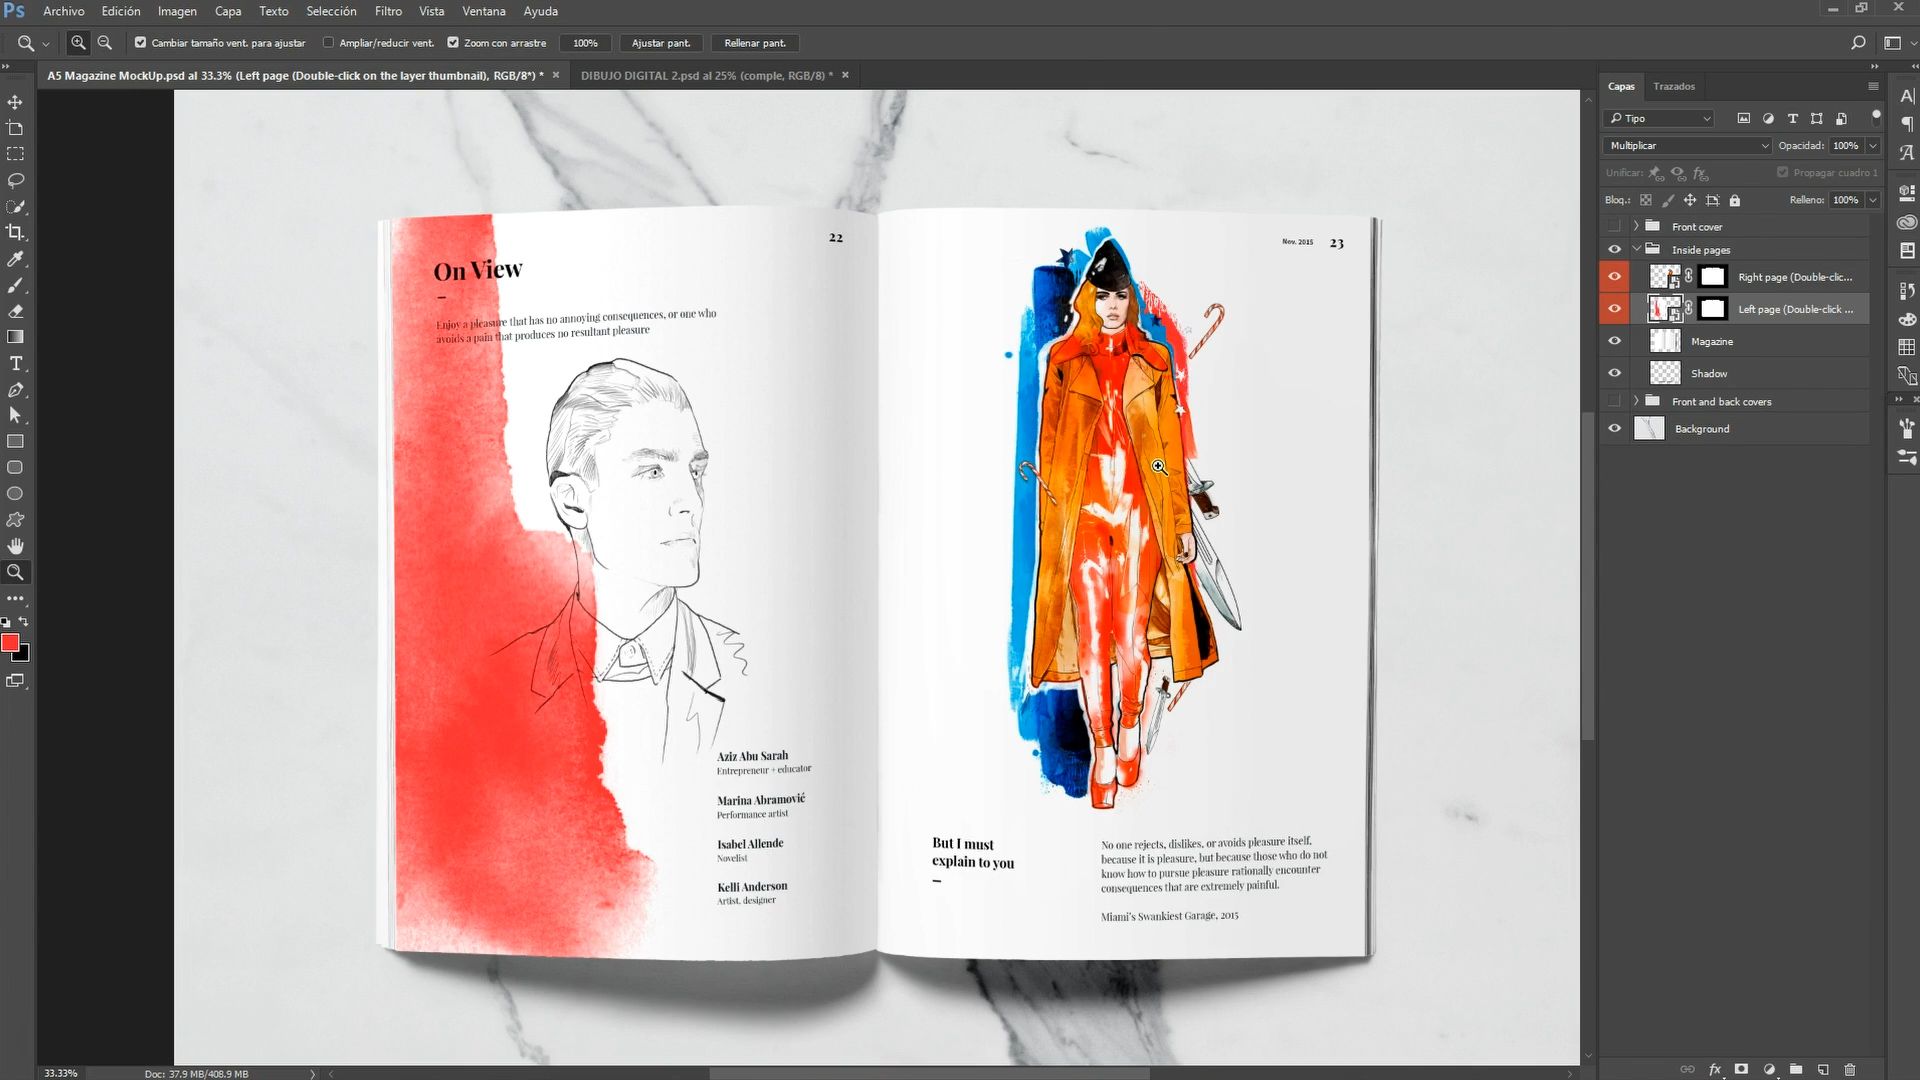Select the Horizontal Type tool
Screen dimensions: 1920x1080
click(15, 363)
